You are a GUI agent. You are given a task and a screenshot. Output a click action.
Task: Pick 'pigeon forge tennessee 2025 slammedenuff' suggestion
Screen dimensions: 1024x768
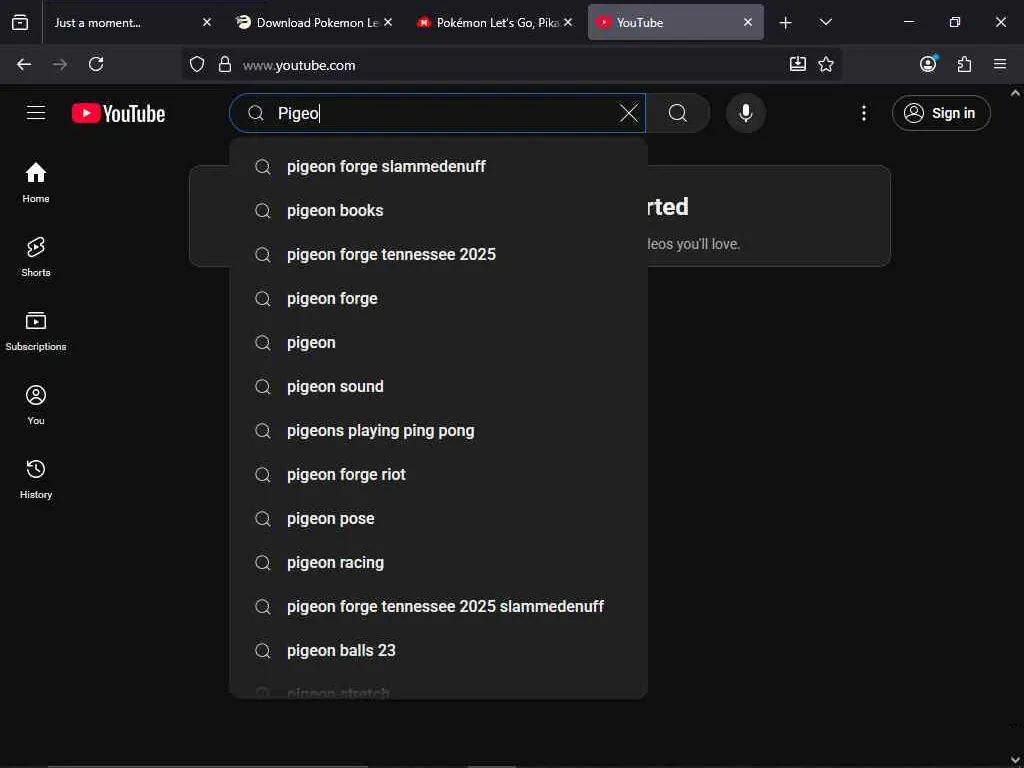tap(438, 606)
